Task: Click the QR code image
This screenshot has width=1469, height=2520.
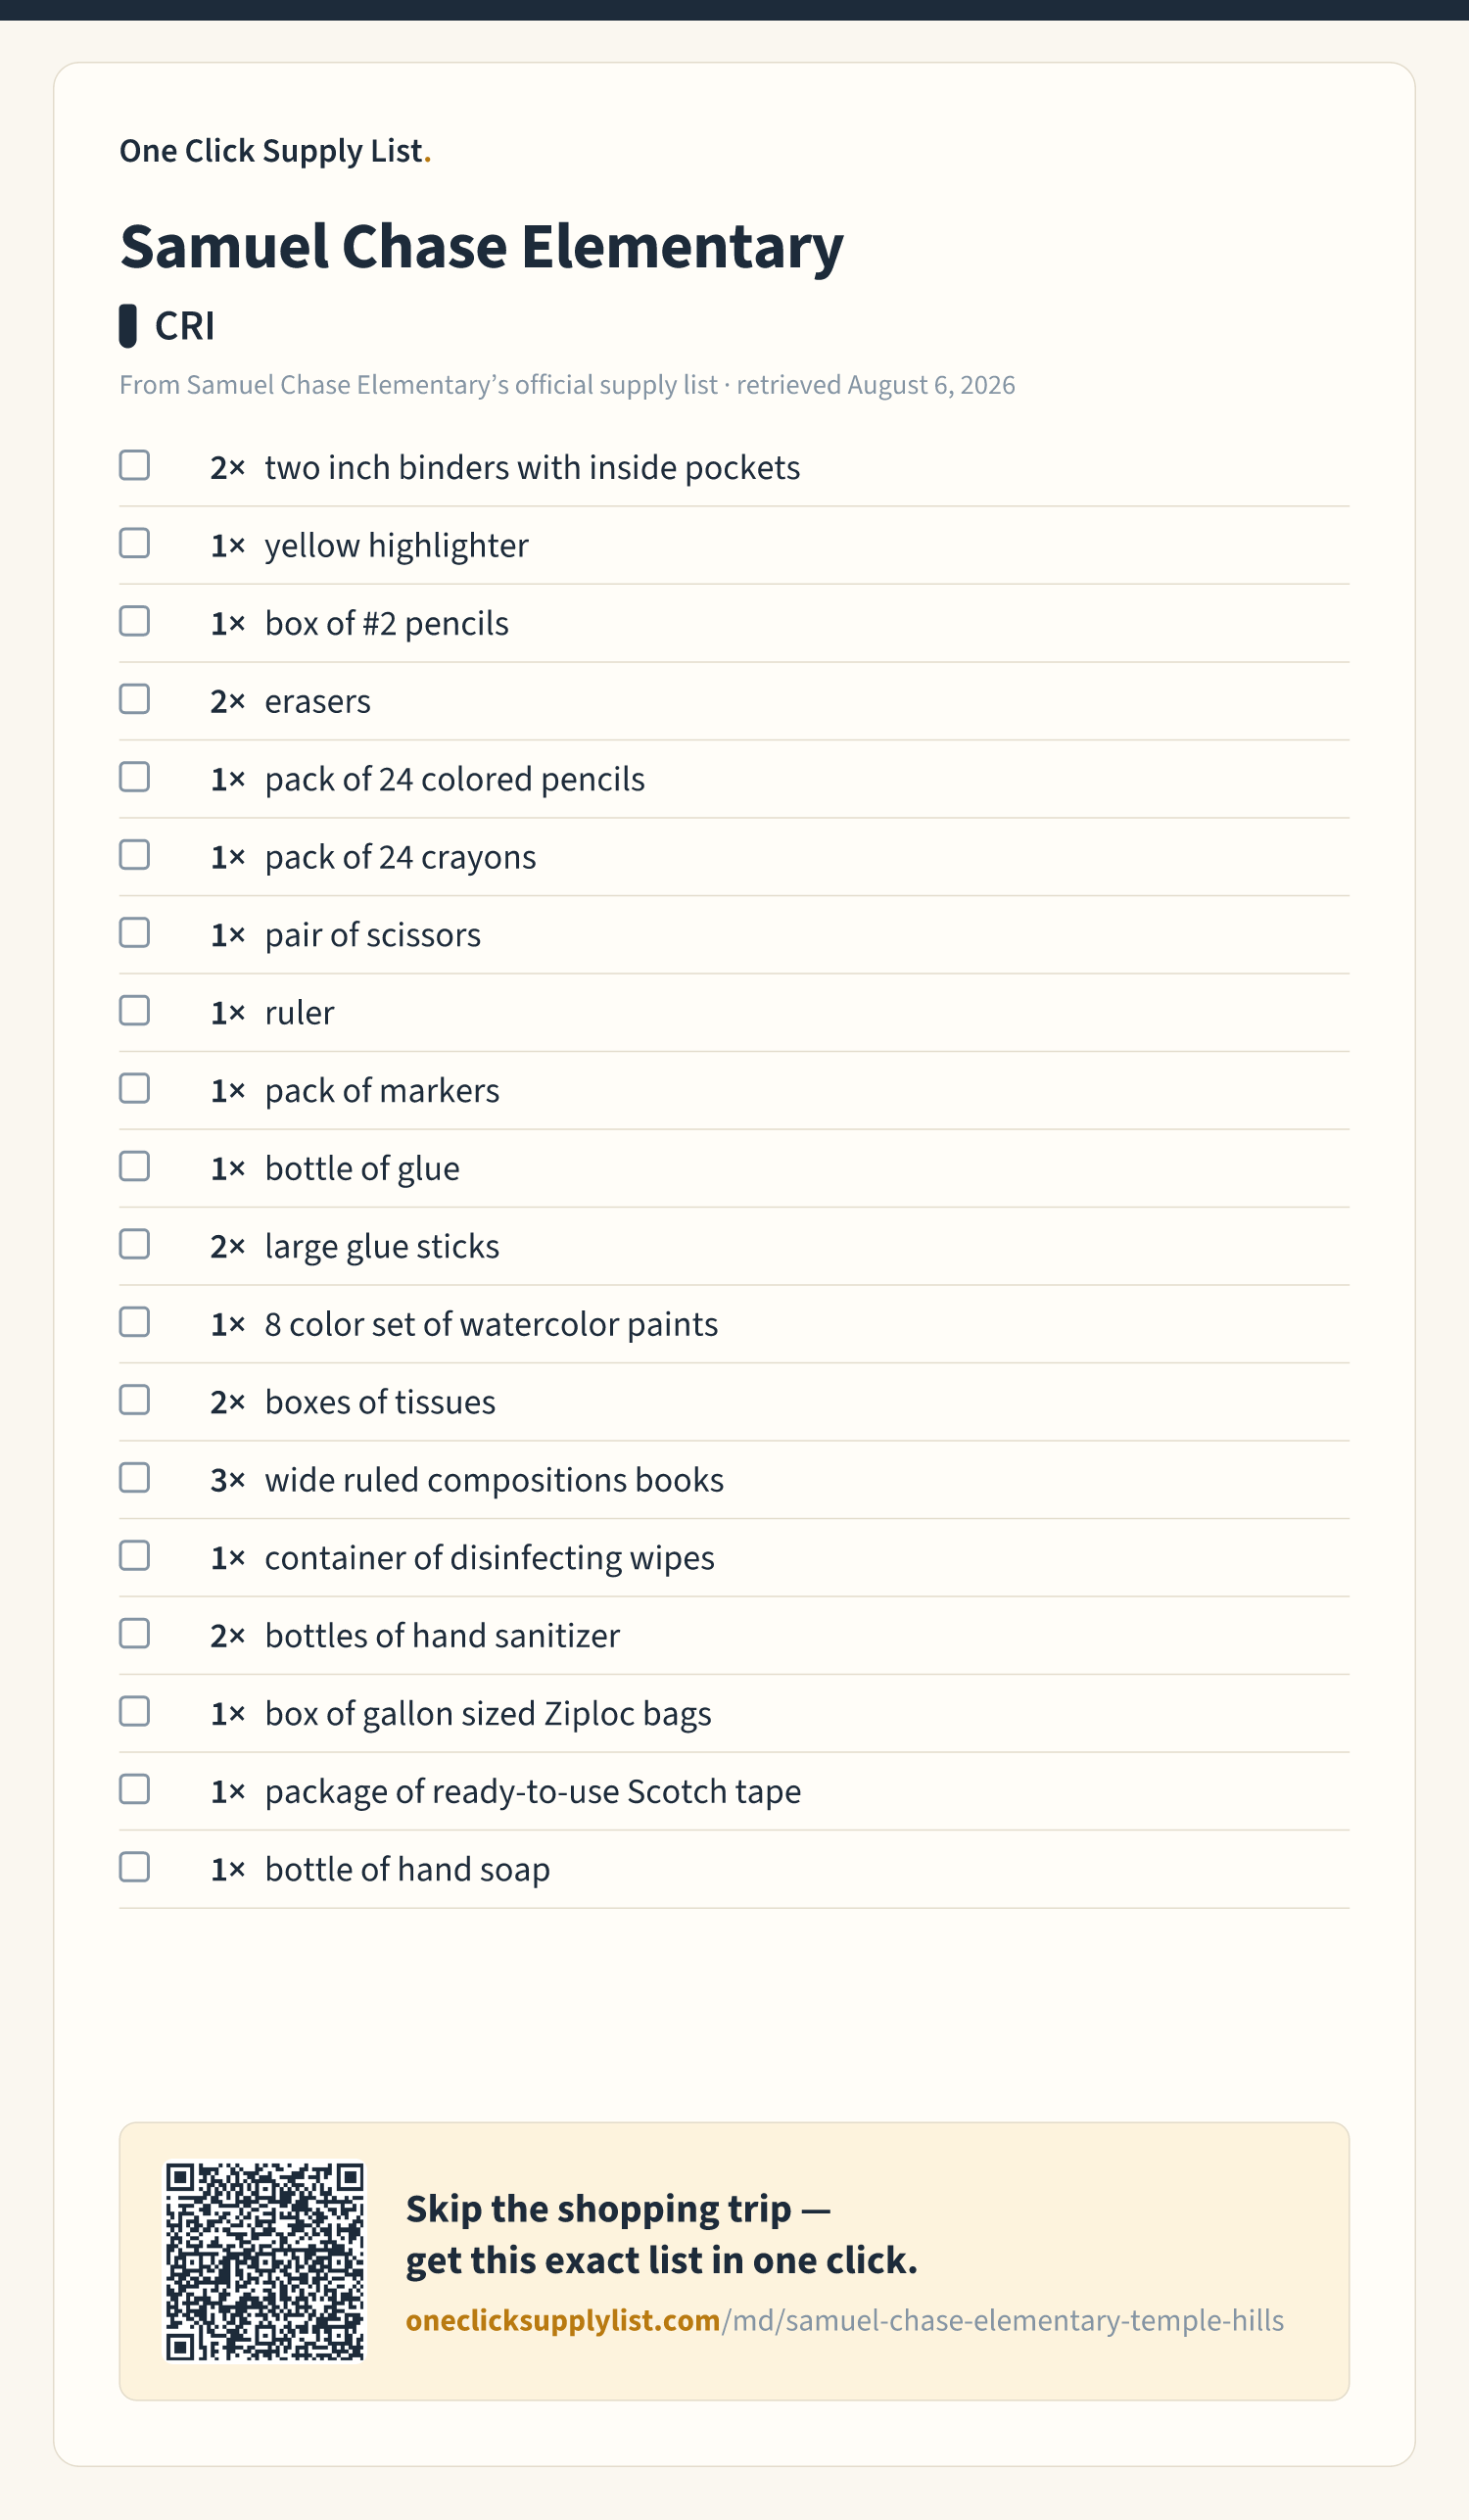Action: point(265,2261)
